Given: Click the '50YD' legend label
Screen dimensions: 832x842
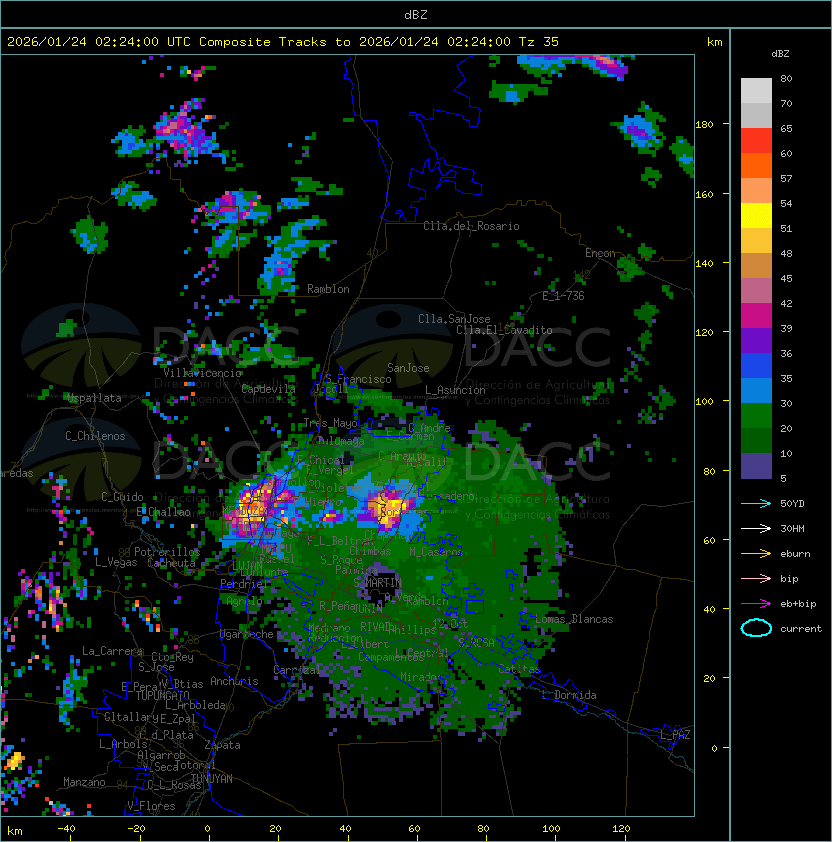Looking at the screenshot, I should (x=792, y=504).
